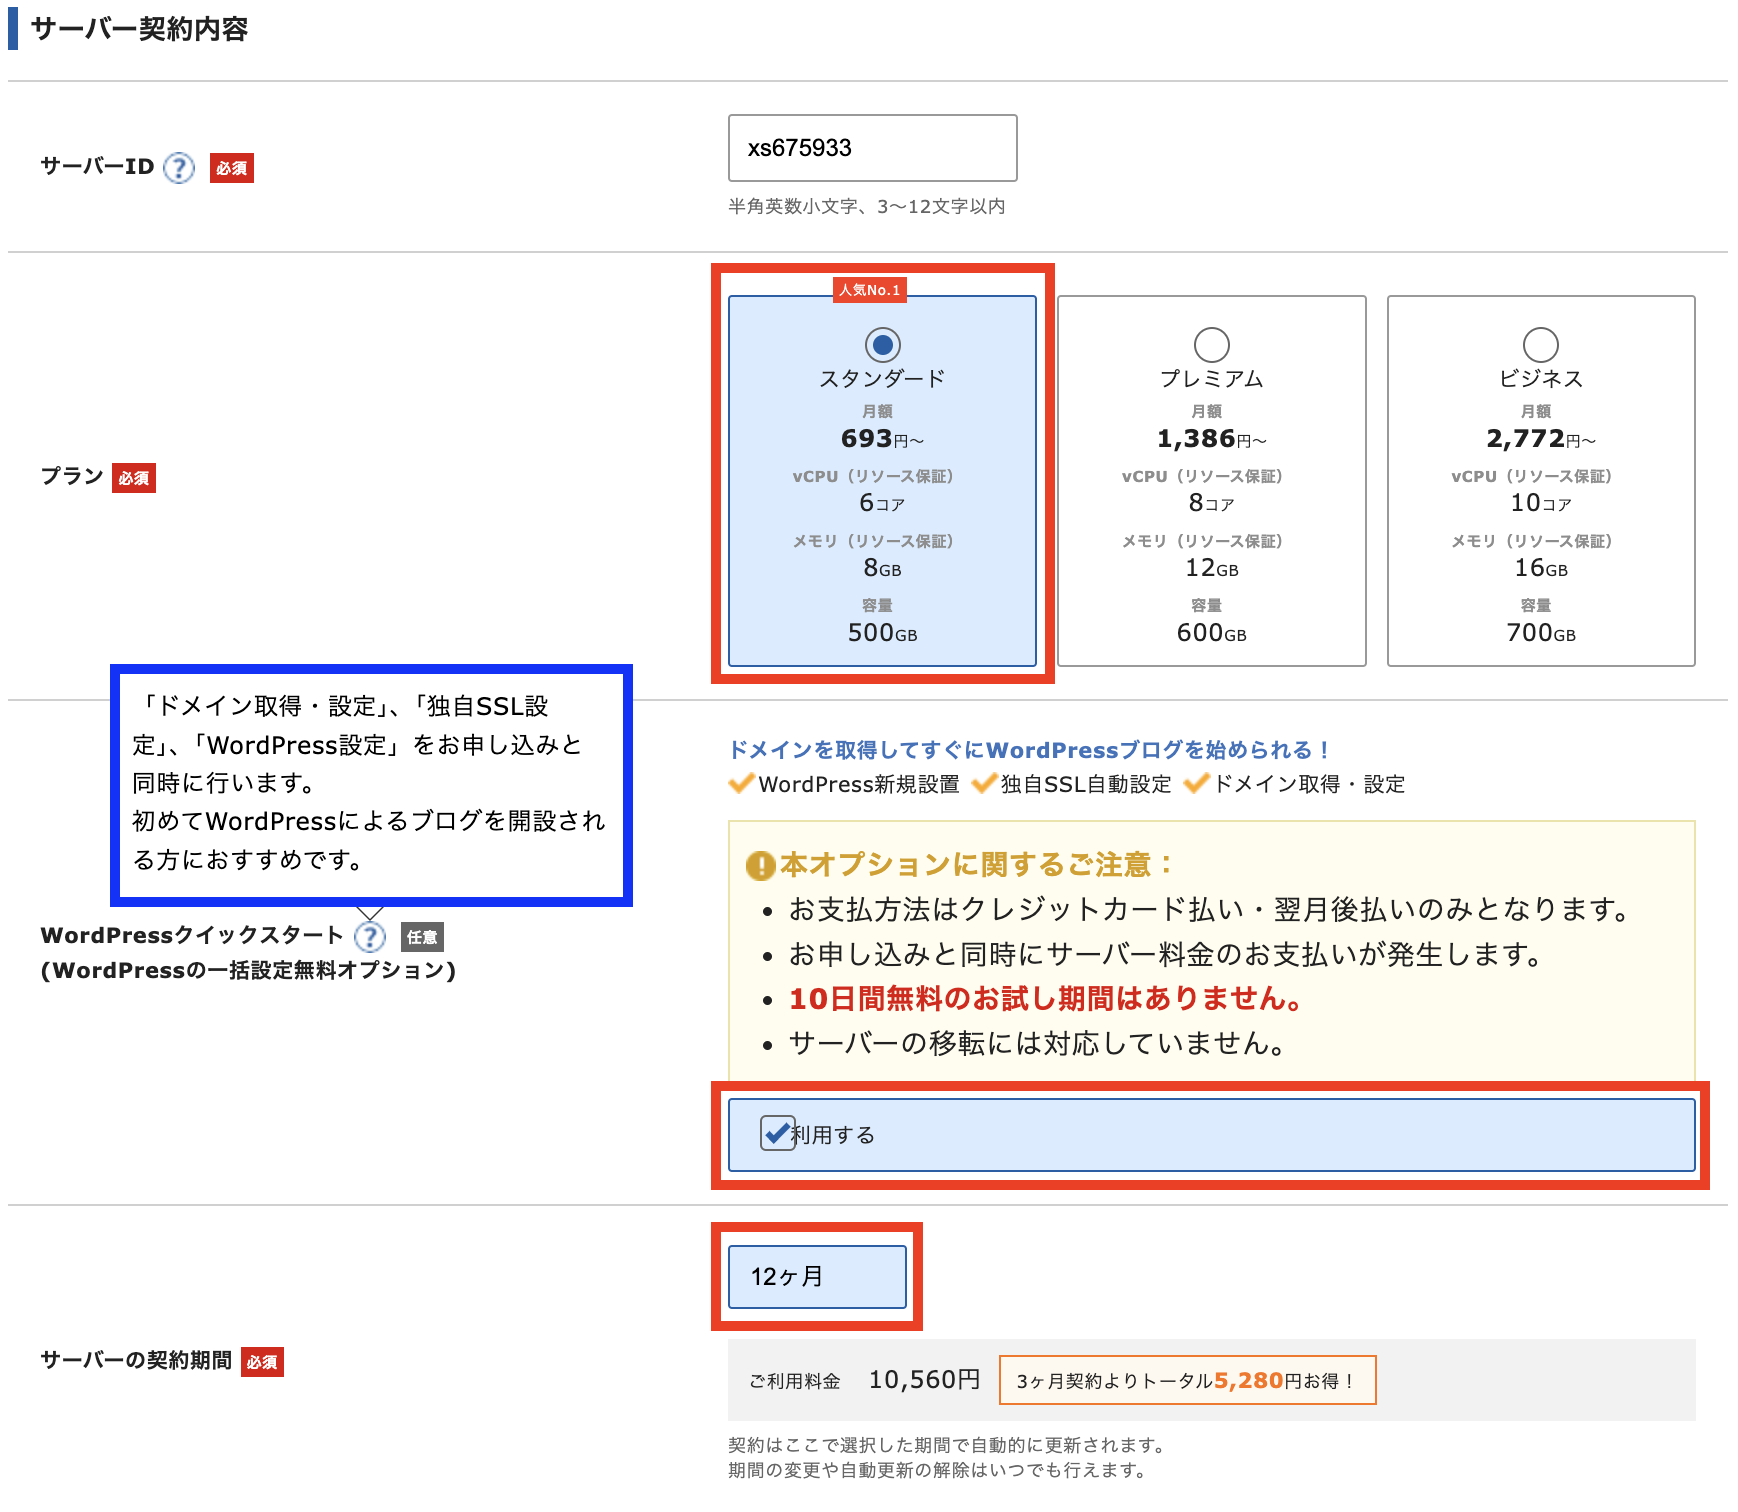Click the 8コア vCPU value in プレミアム card
The width and height of the screenshot is (1738, 1512).
coord(1211,503)
